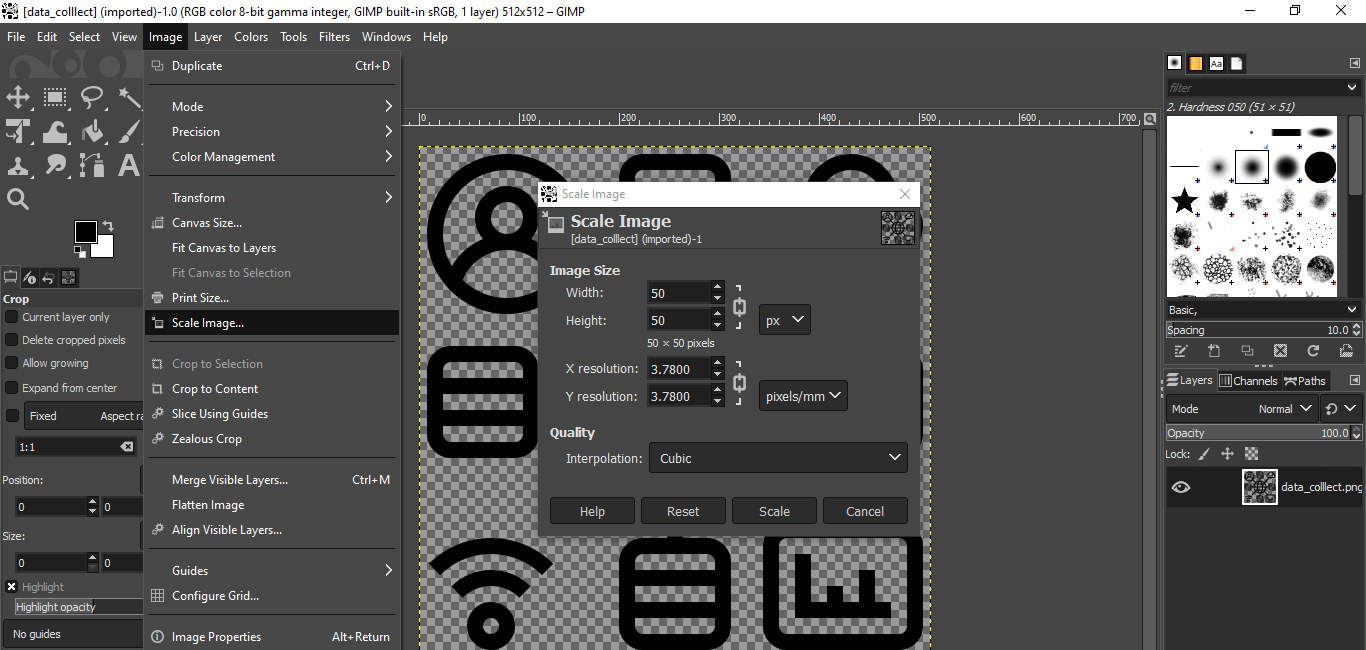Switch to the Patterns tab
1366x650 pixels.
coord(1196,63)
